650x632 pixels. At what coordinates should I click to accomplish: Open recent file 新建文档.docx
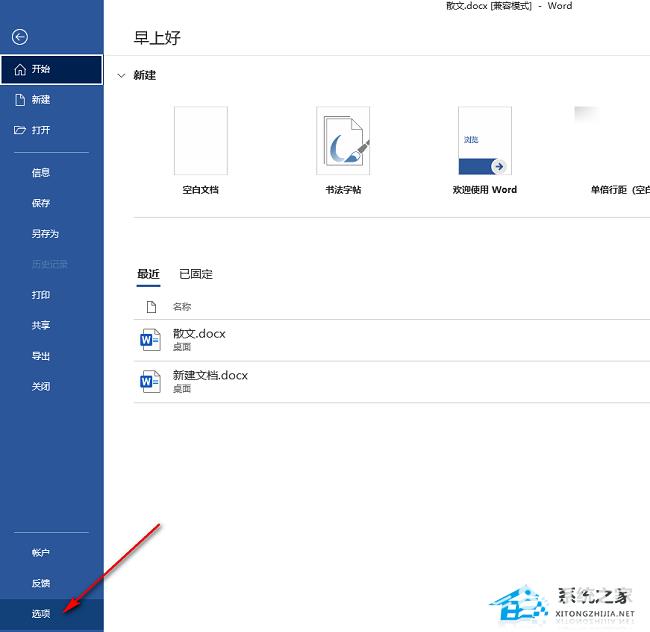click(x=392, y=382)
